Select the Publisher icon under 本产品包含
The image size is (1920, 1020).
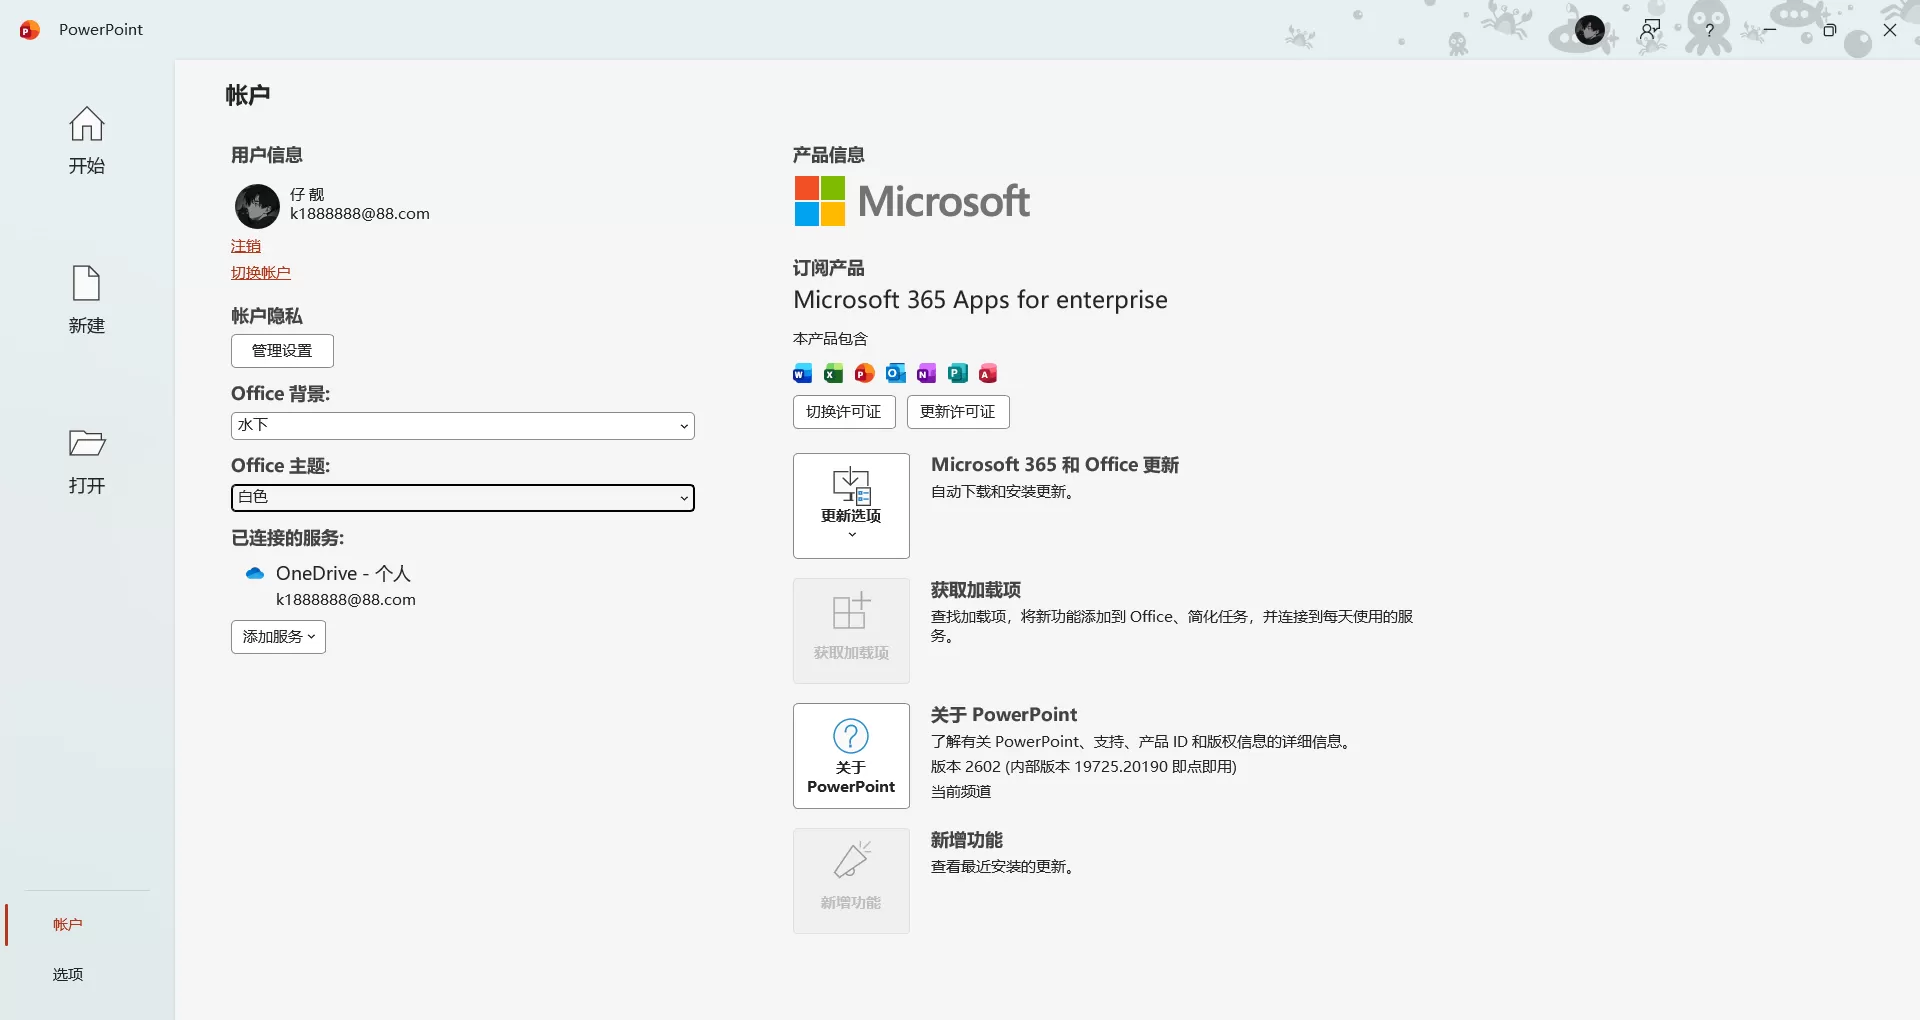click(958, 373)
